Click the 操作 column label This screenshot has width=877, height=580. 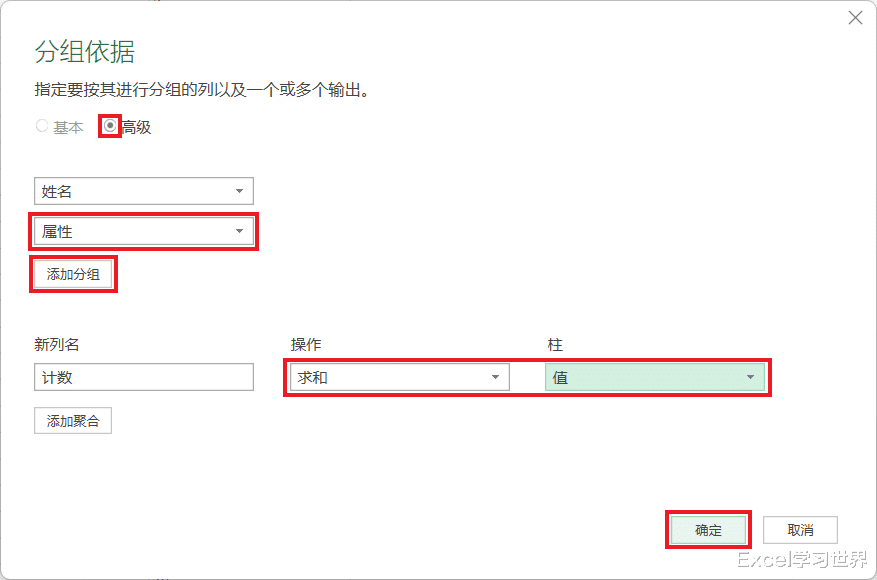[x=306, y=345]
